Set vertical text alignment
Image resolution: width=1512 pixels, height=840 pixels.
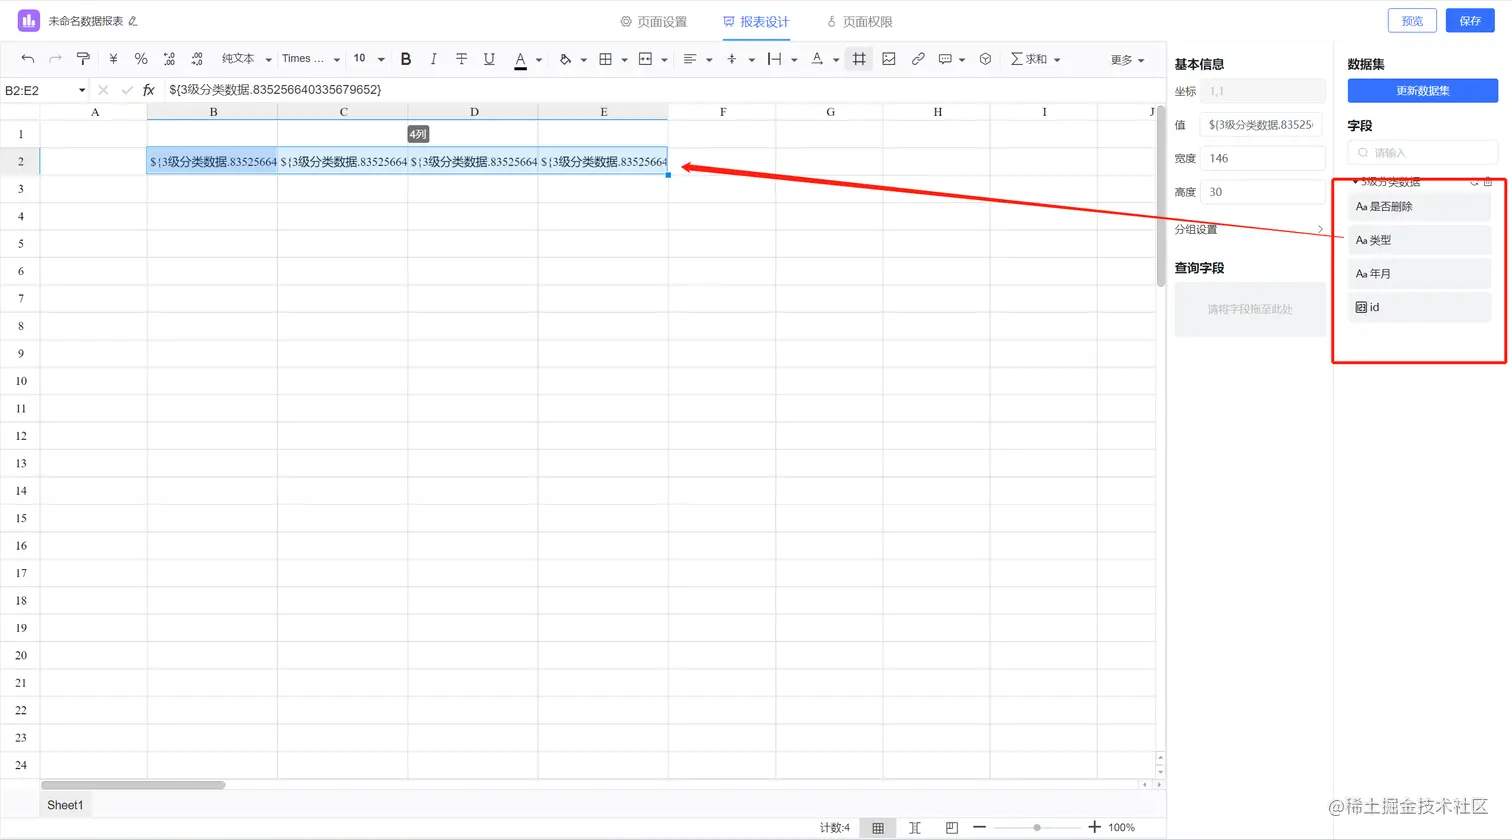(x=732, y=59)
